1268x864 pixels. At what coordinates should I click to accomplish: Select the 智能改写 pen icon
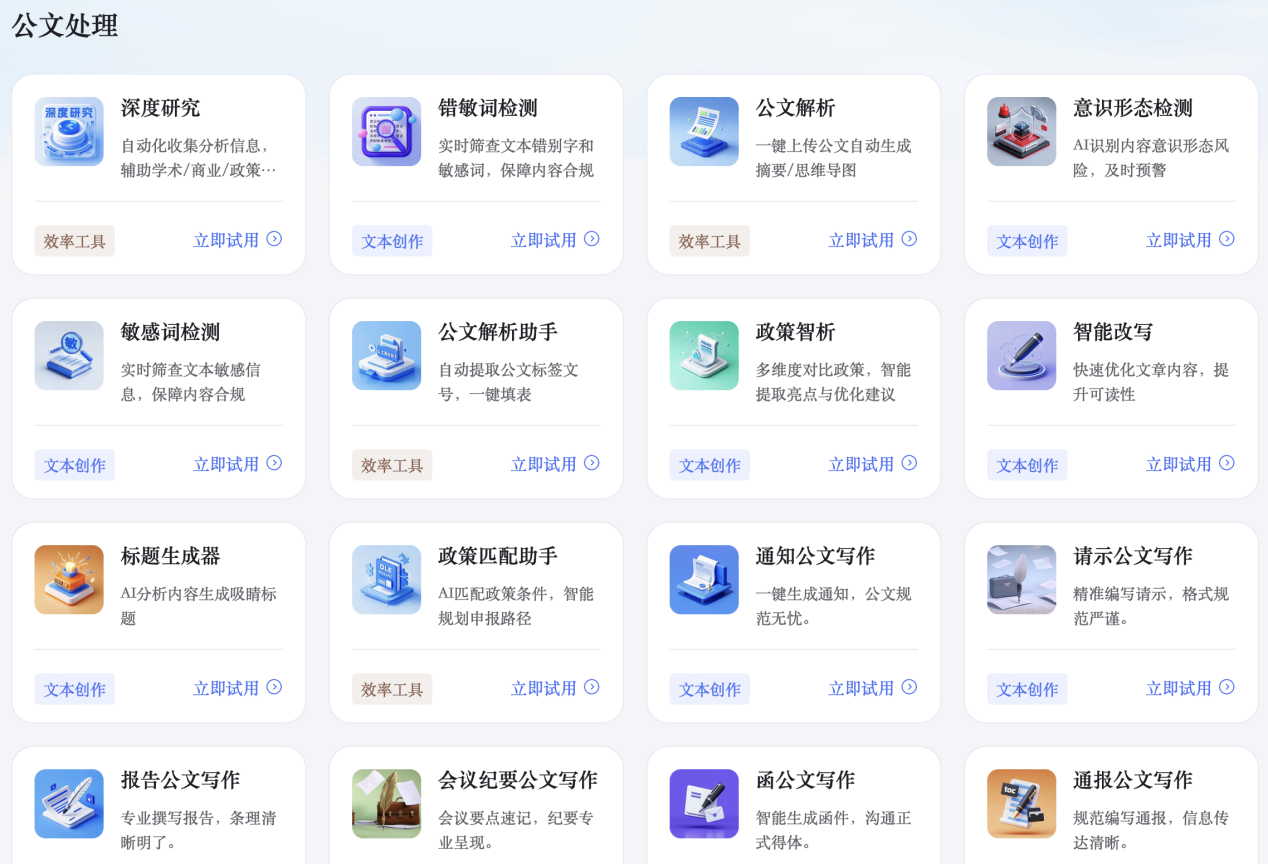point(1021,355)
